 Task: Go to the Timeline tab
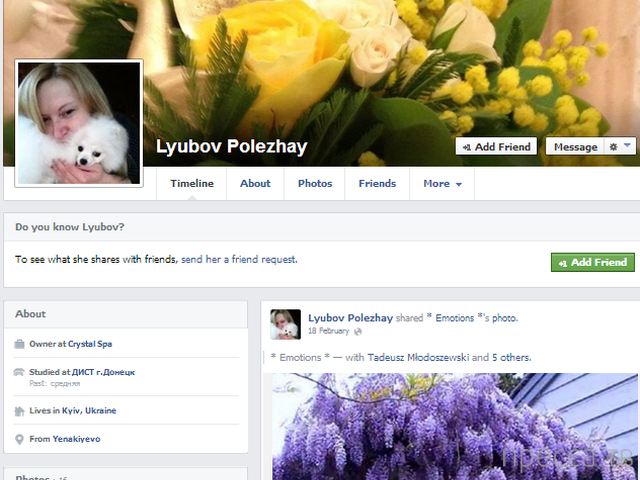(x=191, y=184)
